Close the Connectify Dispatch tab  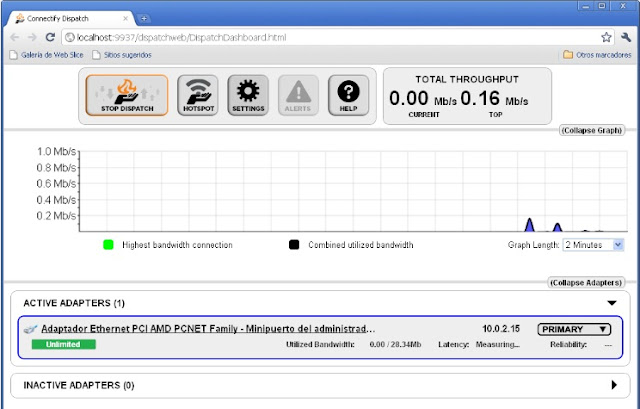pyautogui.click(x=125, y=18)
